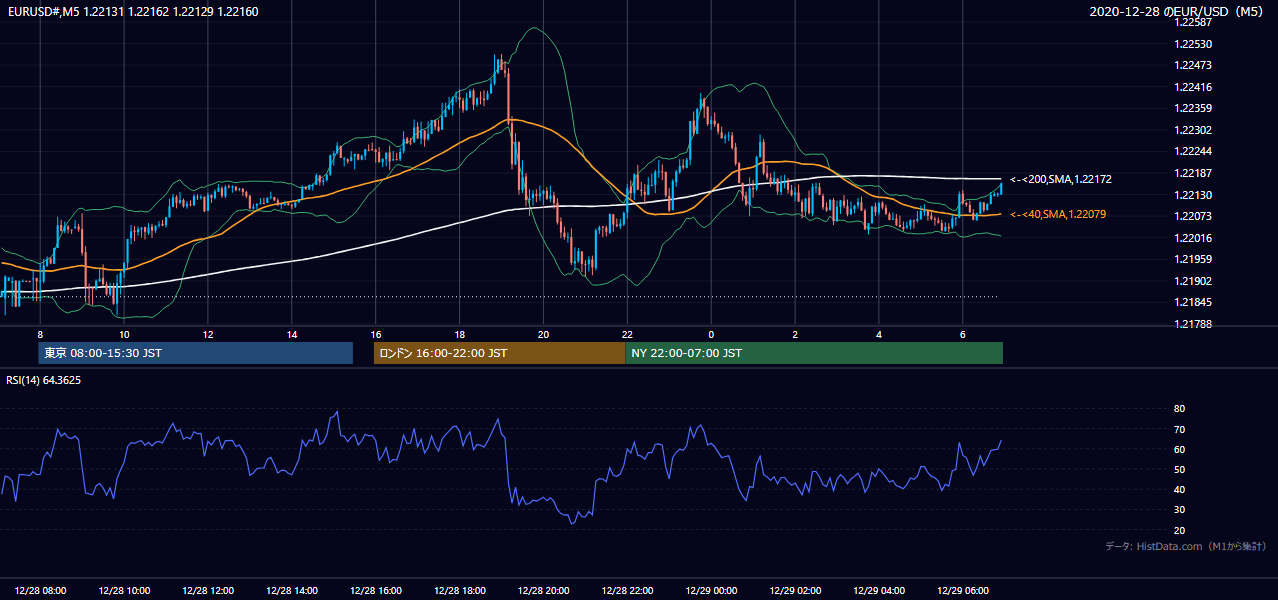Click the 12/29 06:00 time label

click(x=963, y=591)
